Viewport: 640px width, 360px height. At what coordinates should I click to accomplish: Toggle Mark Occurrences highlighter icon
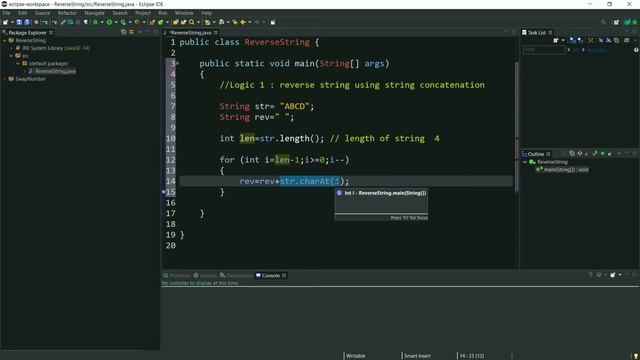pos(63,22)
